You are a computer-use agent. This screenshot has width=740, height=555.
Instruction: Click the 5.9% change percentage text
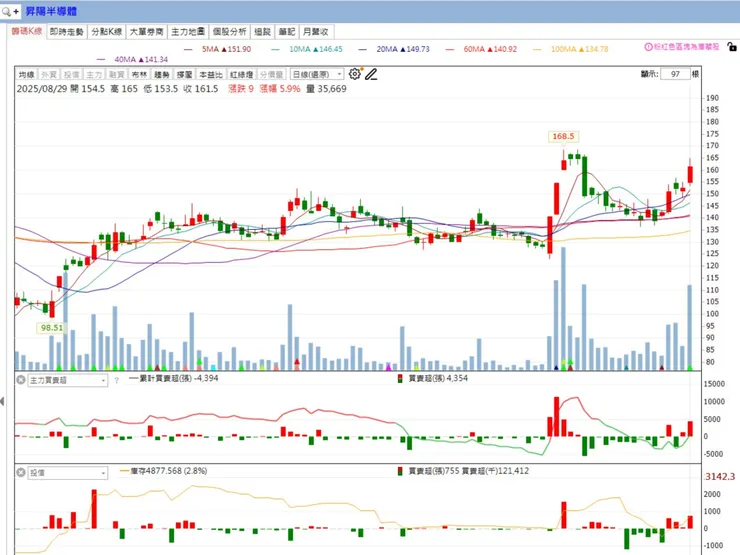(289, 89)
